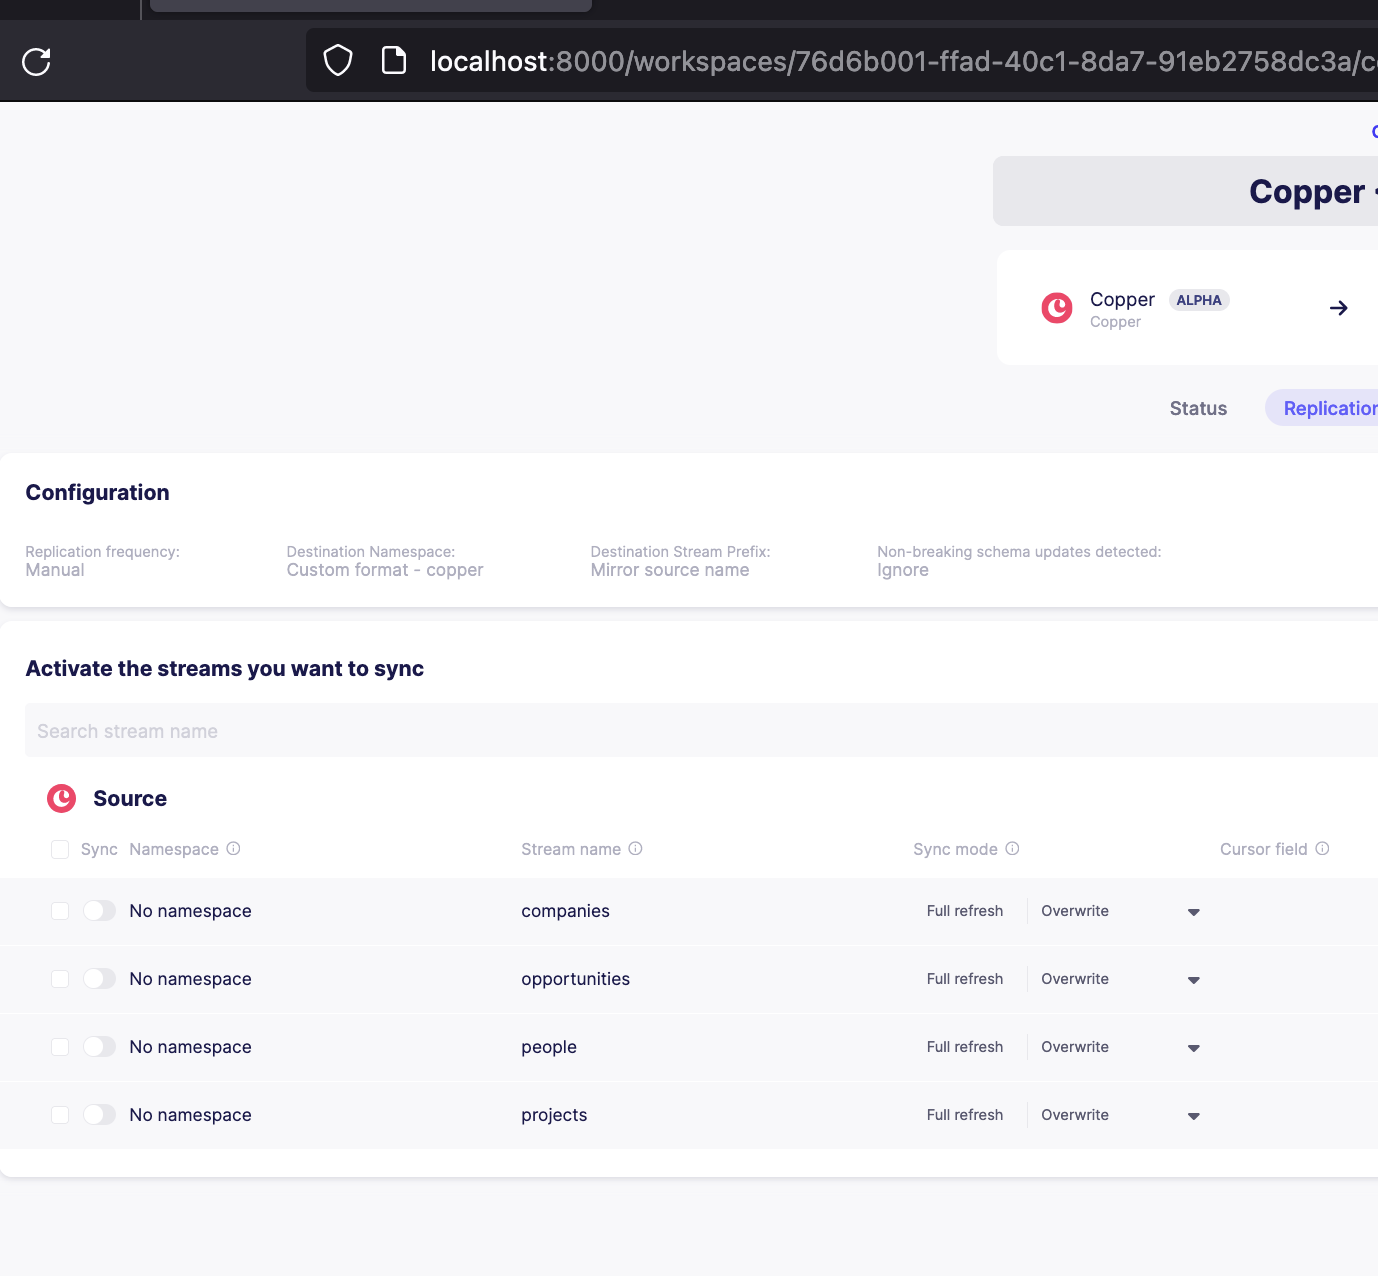Open Copper source via the arrow icon
Screen dimensions: 1378x1276
pos(1339,308)
